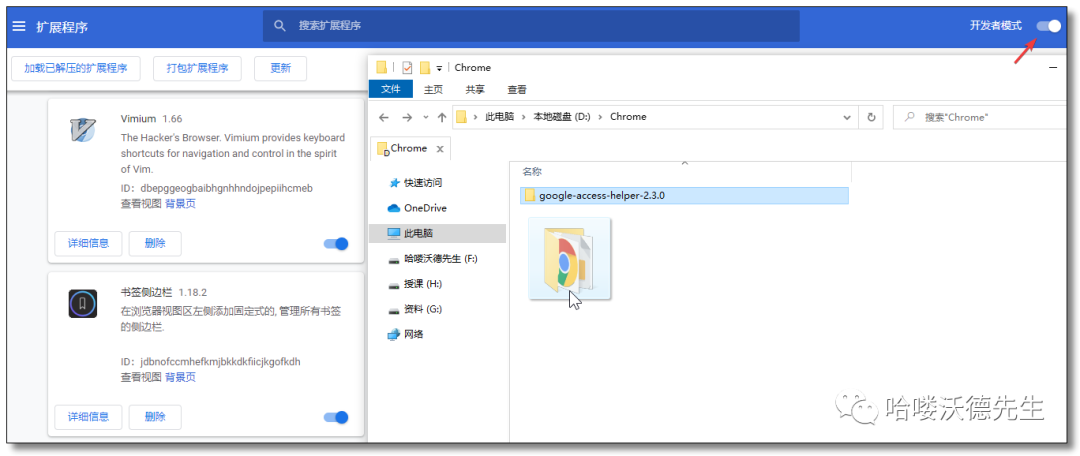Select 资料 (G:) drive
This screenshot has height=456, width=1080.
(423, 310)
